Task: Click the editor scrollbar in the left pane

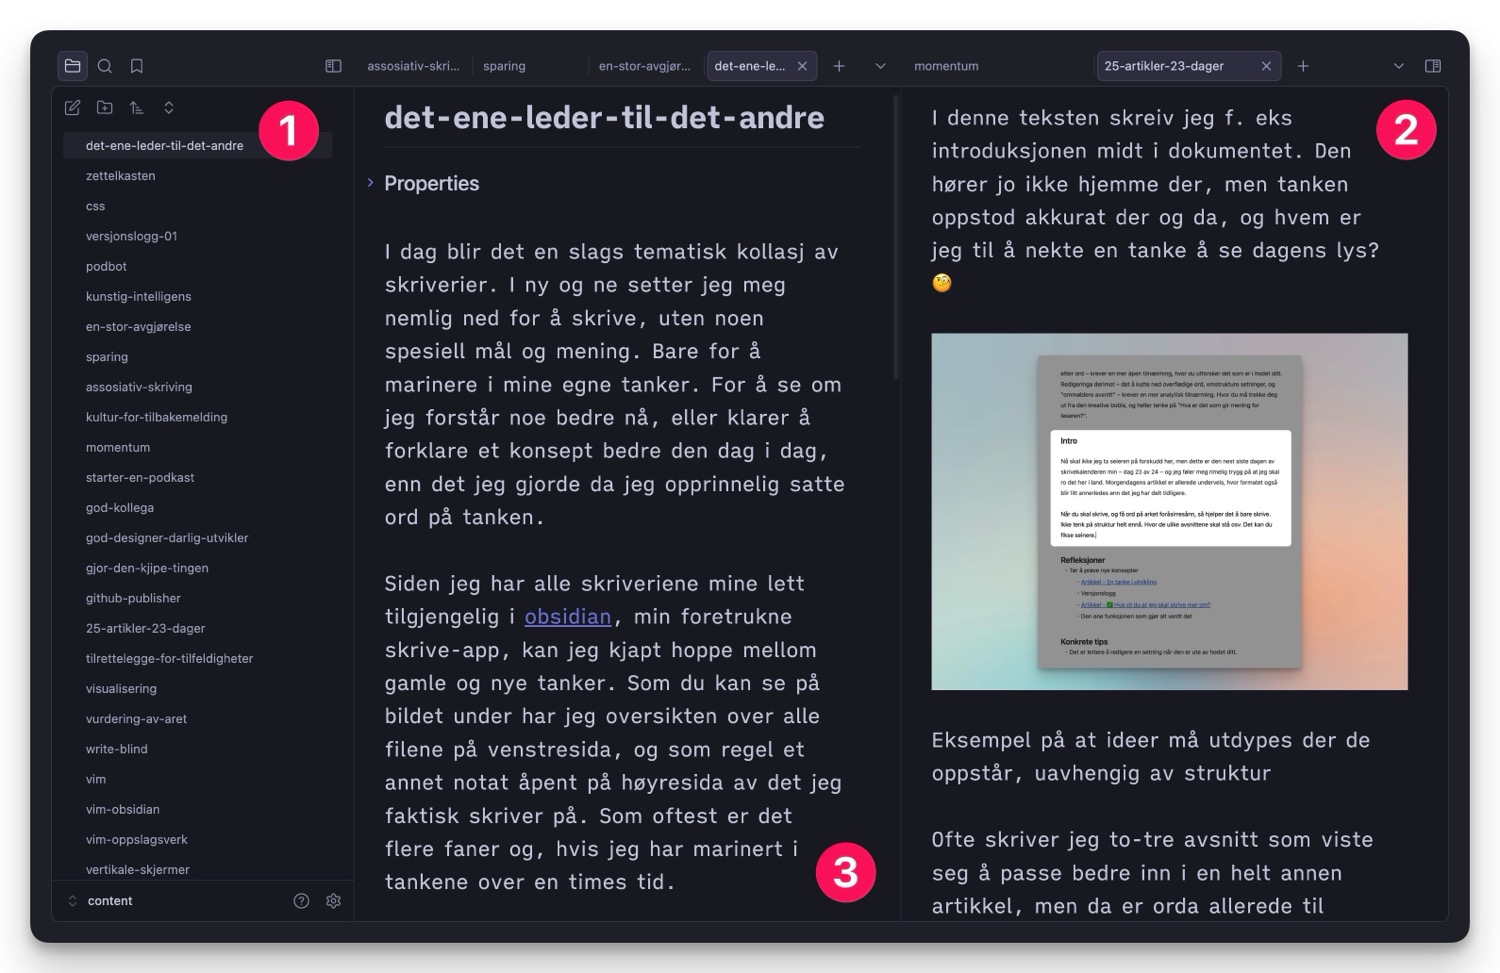Action: pos(895,240)
